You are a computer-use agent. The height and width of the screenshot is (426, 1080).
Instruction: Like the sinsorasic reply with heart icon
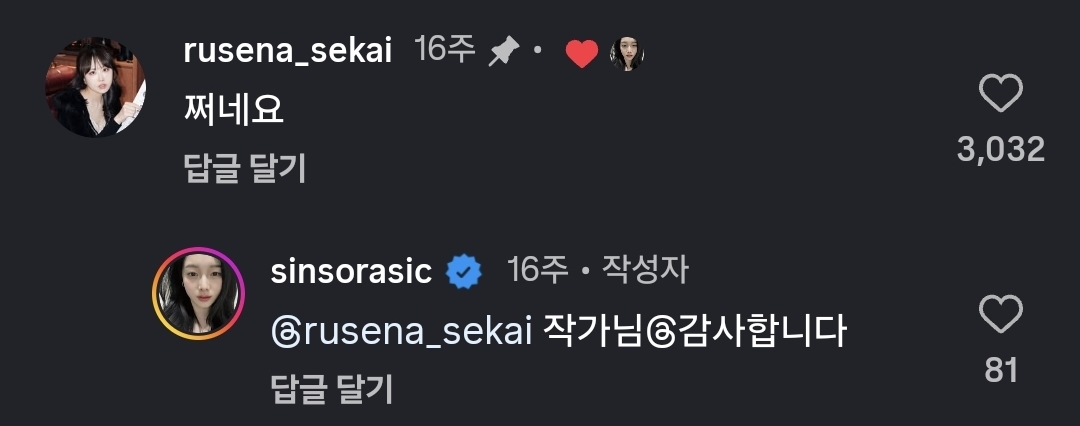[1000, 315]
